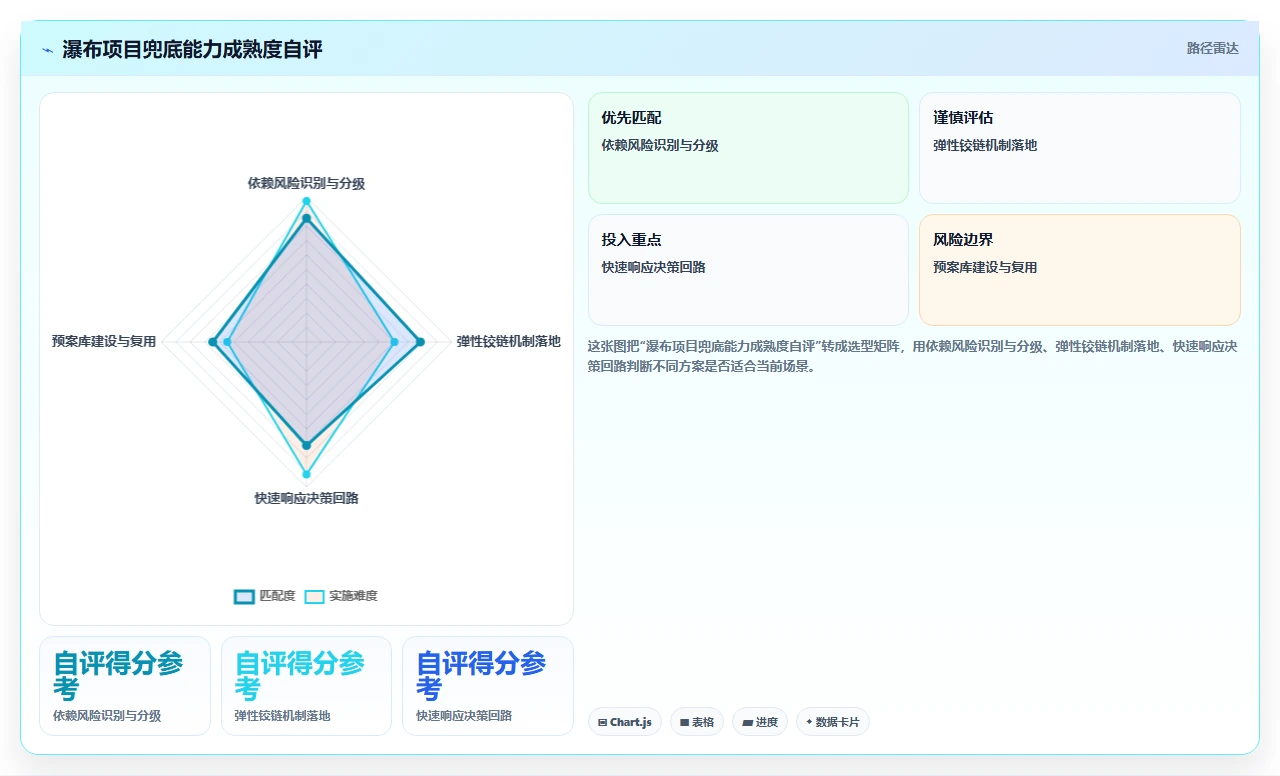Click the 自评得分参考 card for 快速响应决策回路
The image size is (1280, 776).
pyautogui.click(x=488, y=686)
